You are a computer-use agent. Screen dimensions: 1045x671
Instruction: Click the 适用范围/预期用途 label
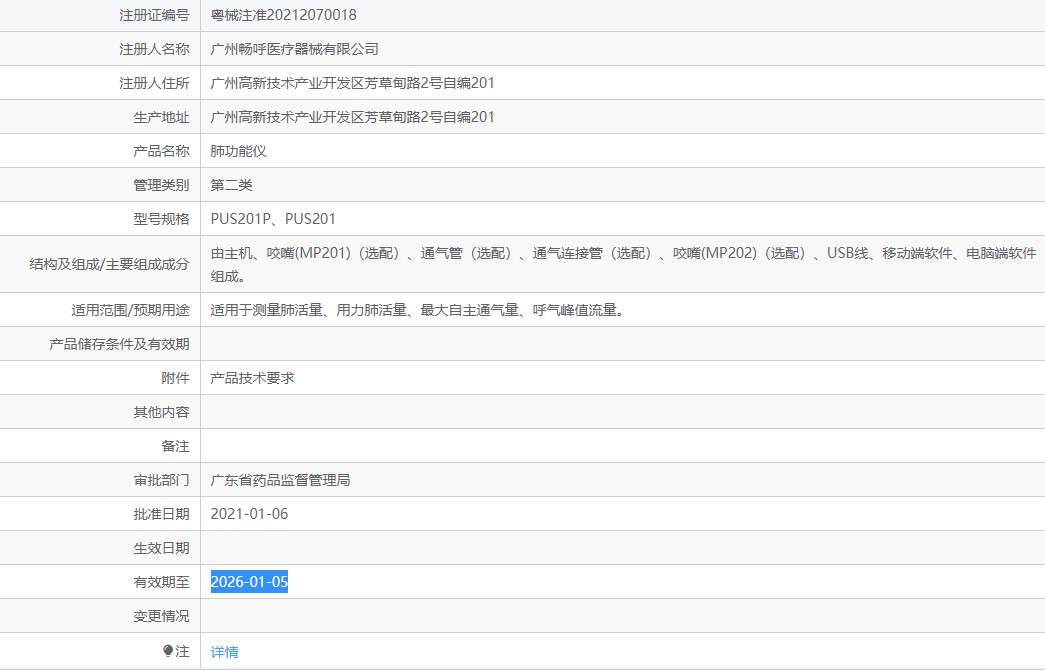click(x=131, y=310)
